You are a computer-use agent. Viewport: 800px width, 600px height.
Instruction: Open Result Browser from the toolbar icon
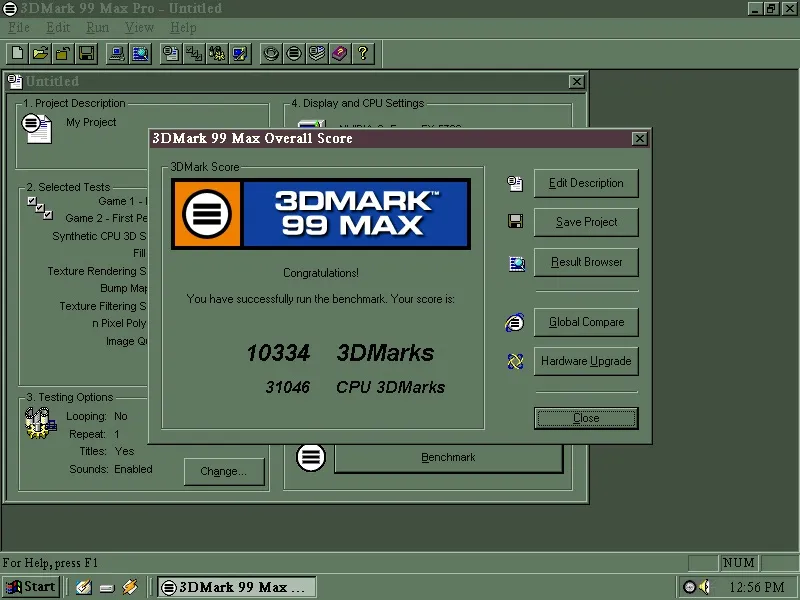(140, 54)
